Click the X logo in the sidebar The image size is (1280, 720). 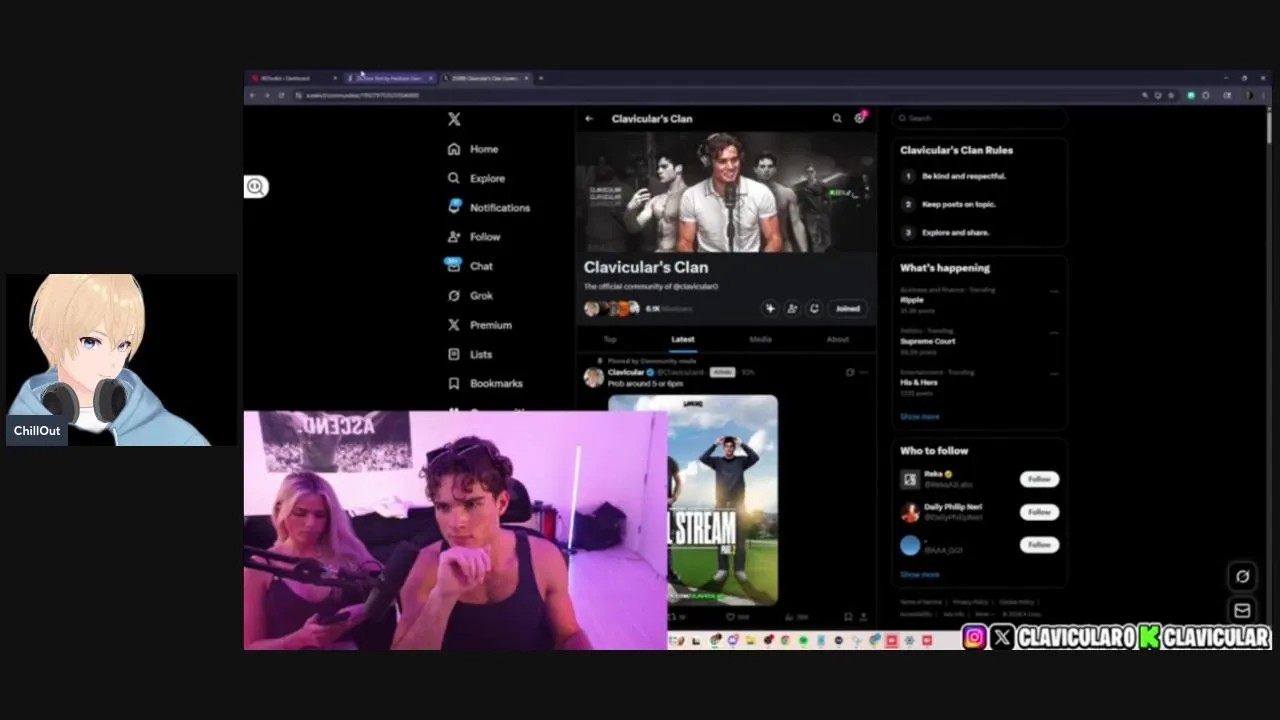click(454, 119)
